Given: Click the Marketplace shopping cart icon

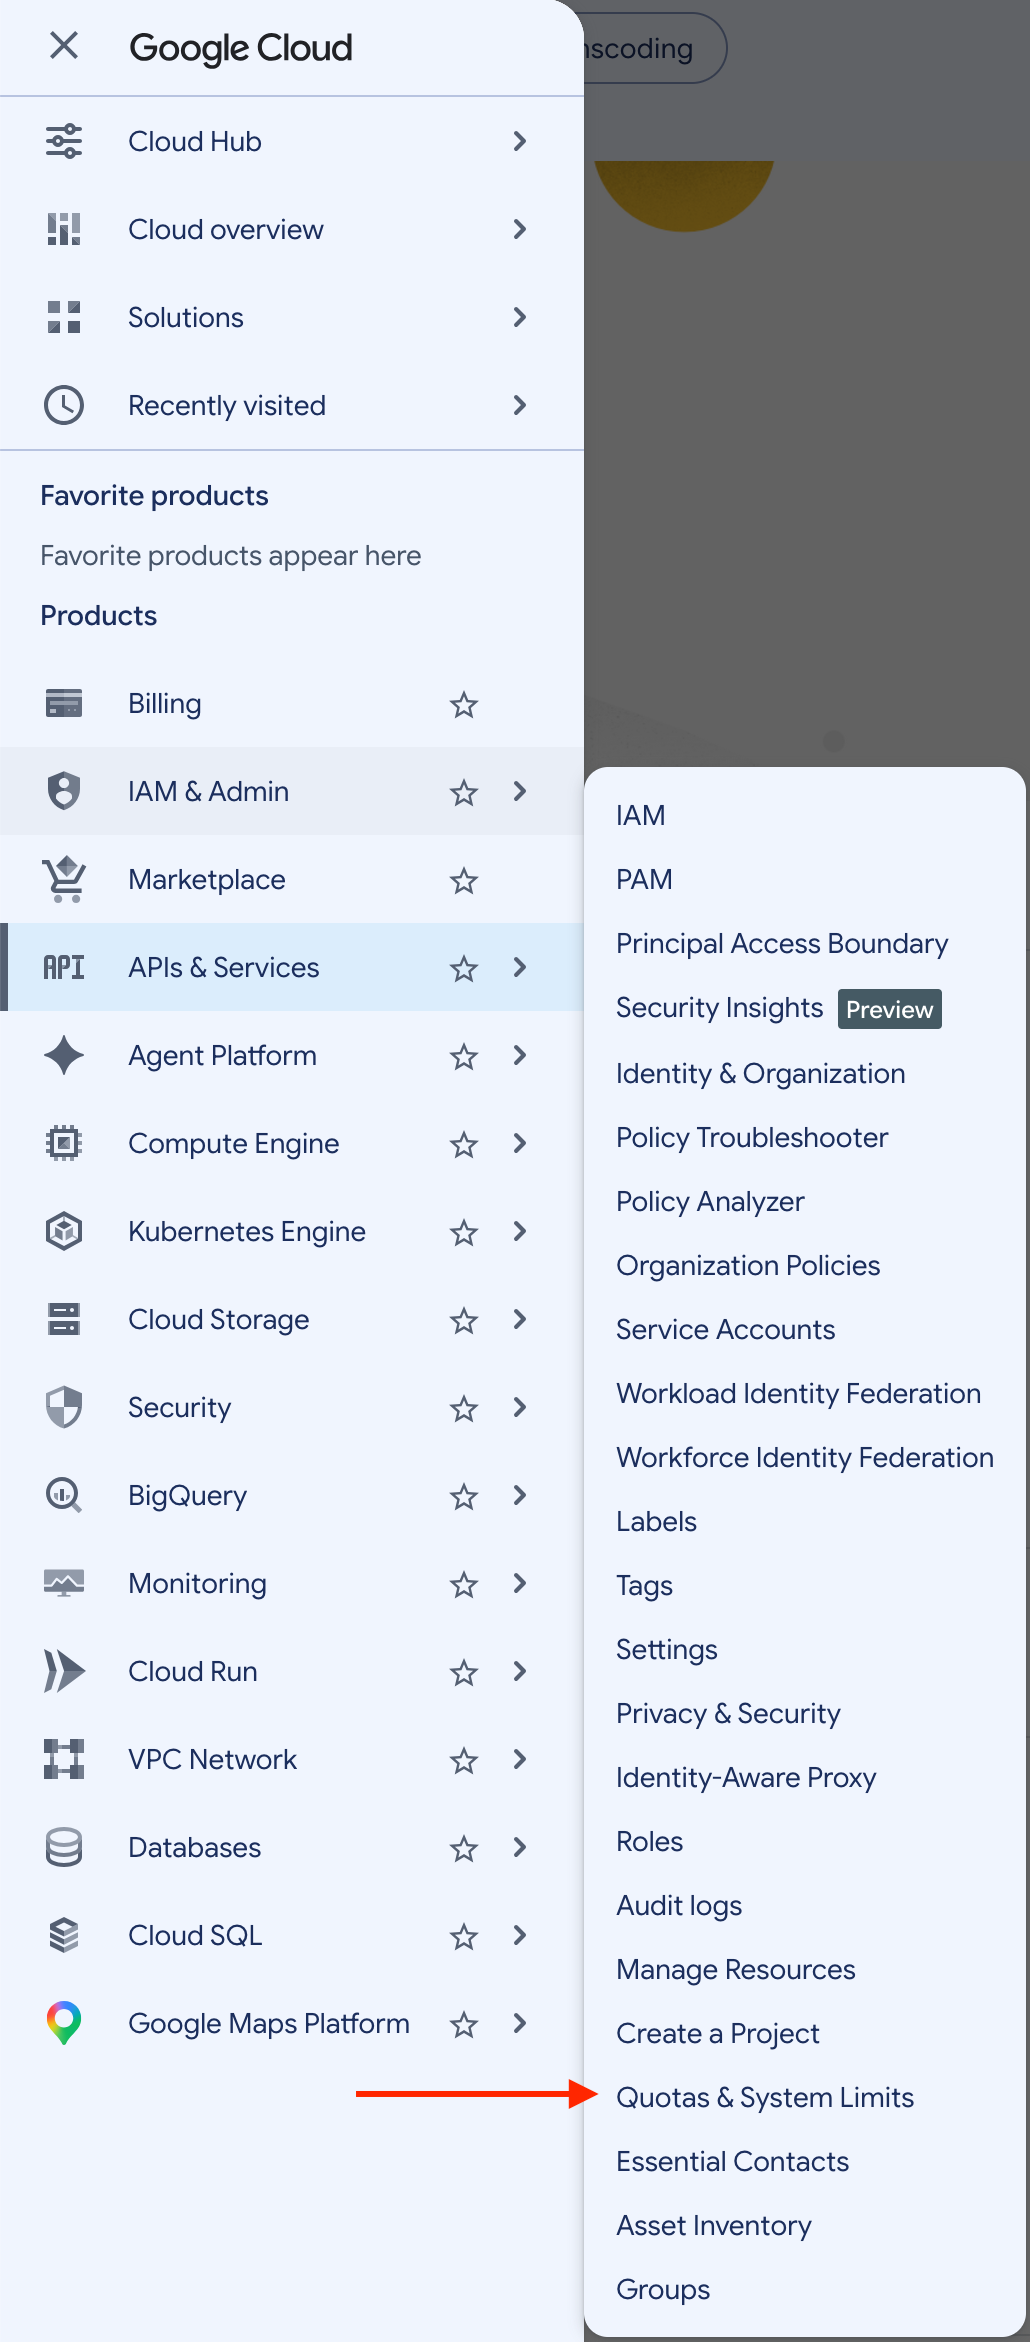Looking at the screenshot, I should click(x=64, y=879).
